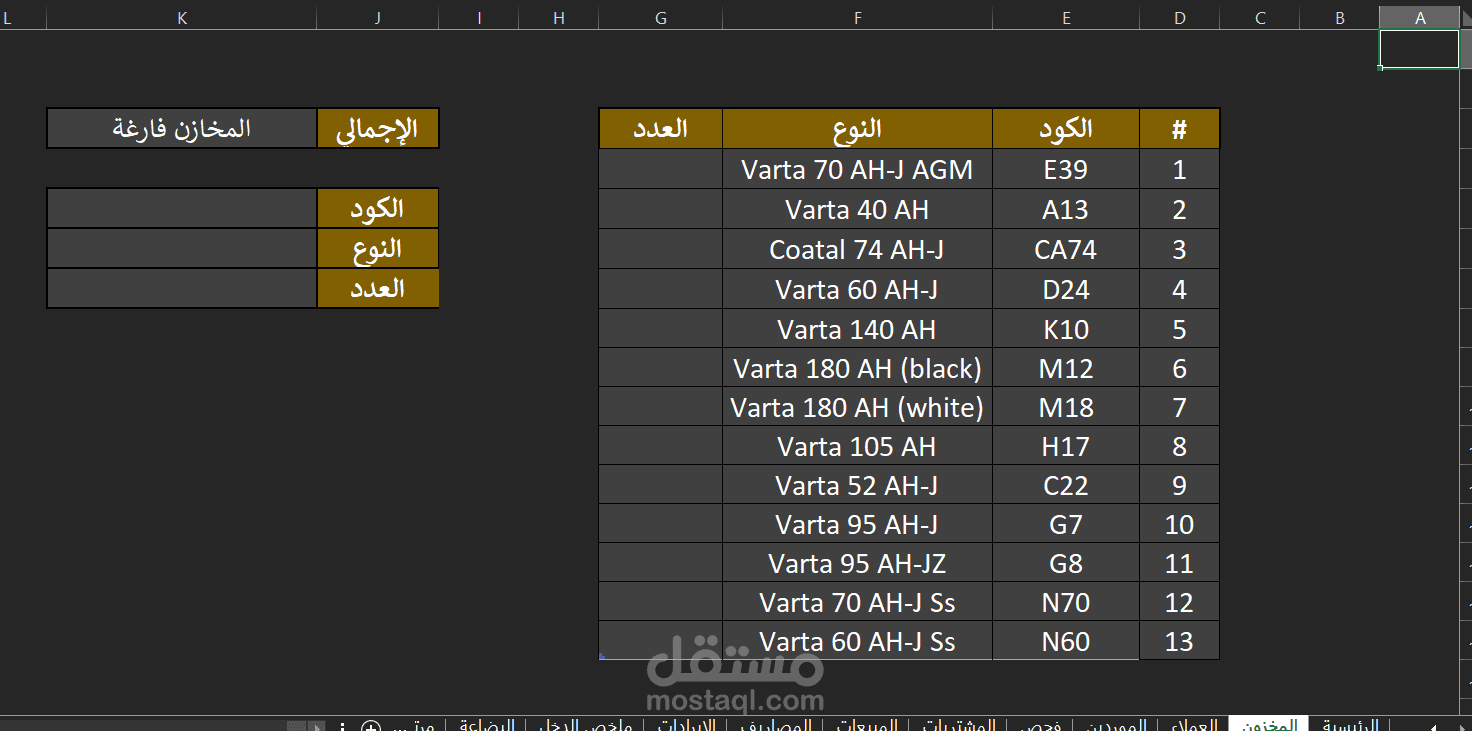The height and width of the screenshot is (731, 1472).
Task: Click code cell CA74
Action: tap(1066, 249)
